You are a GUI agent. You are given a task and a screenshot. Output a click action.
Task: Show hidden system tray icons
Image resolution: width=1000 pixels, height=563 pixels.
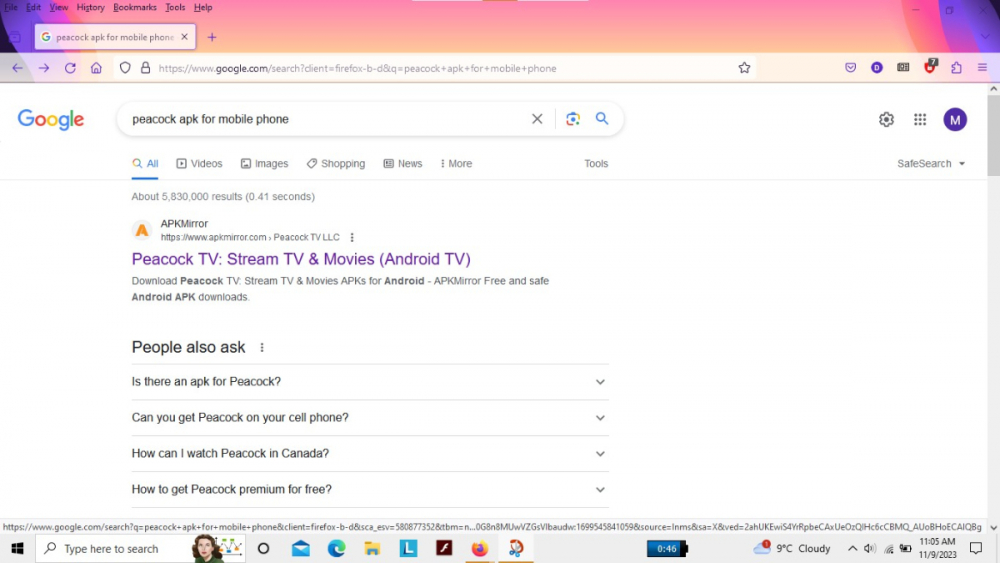click(x=852, y=548)
